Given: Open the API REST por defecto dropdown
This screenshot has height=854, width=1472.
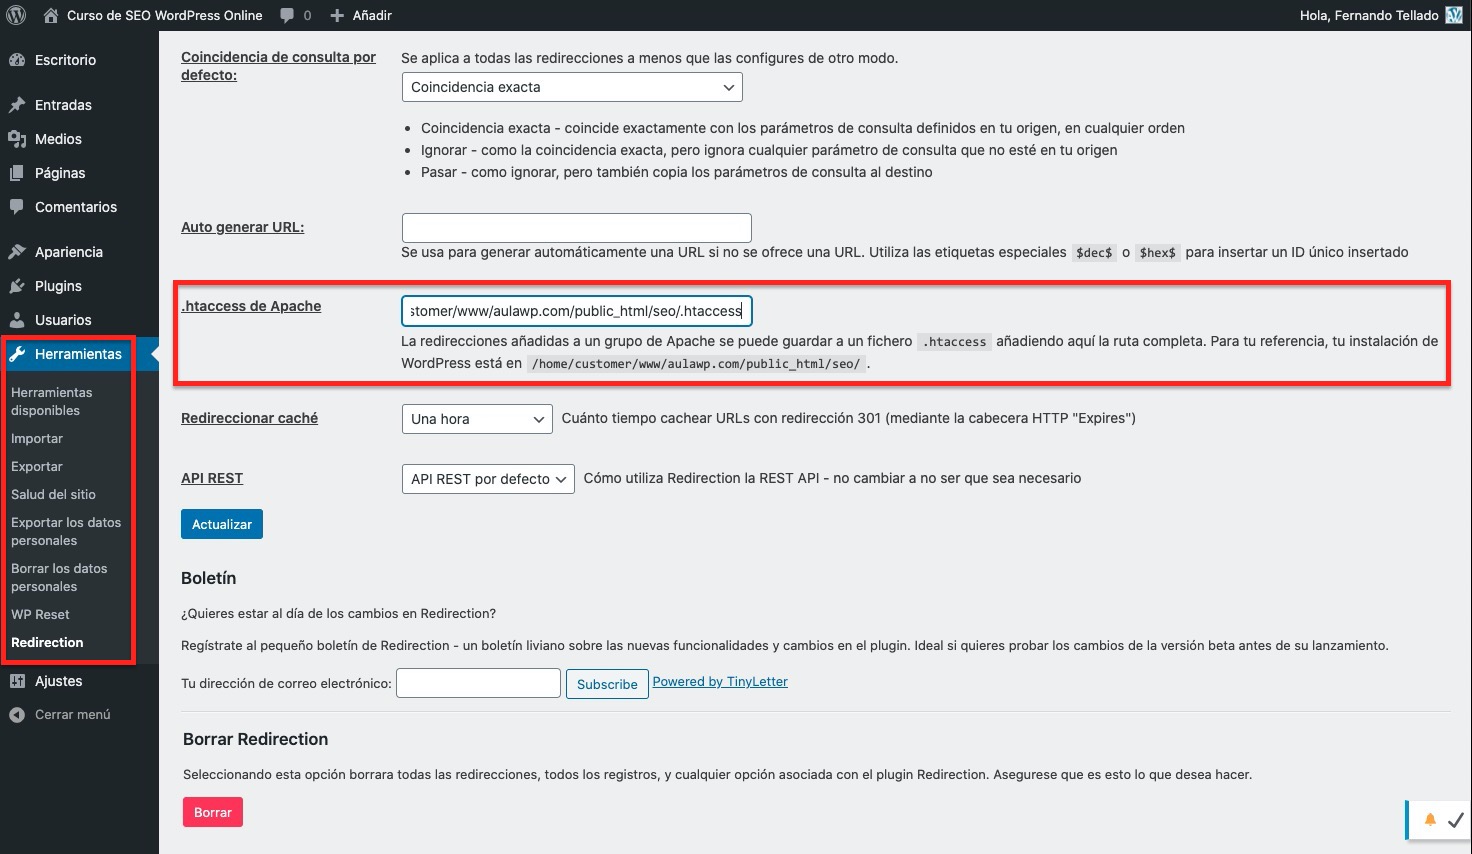Looking at the screenshot, I should coord(487,479).
